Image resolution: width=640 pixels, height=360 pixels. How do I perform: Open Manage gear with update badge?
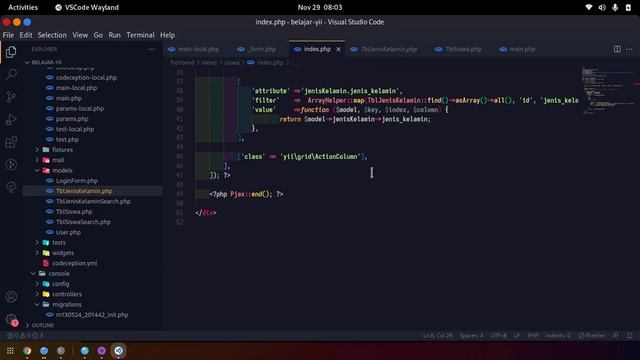pyautogui.click(x=11, y=320)
